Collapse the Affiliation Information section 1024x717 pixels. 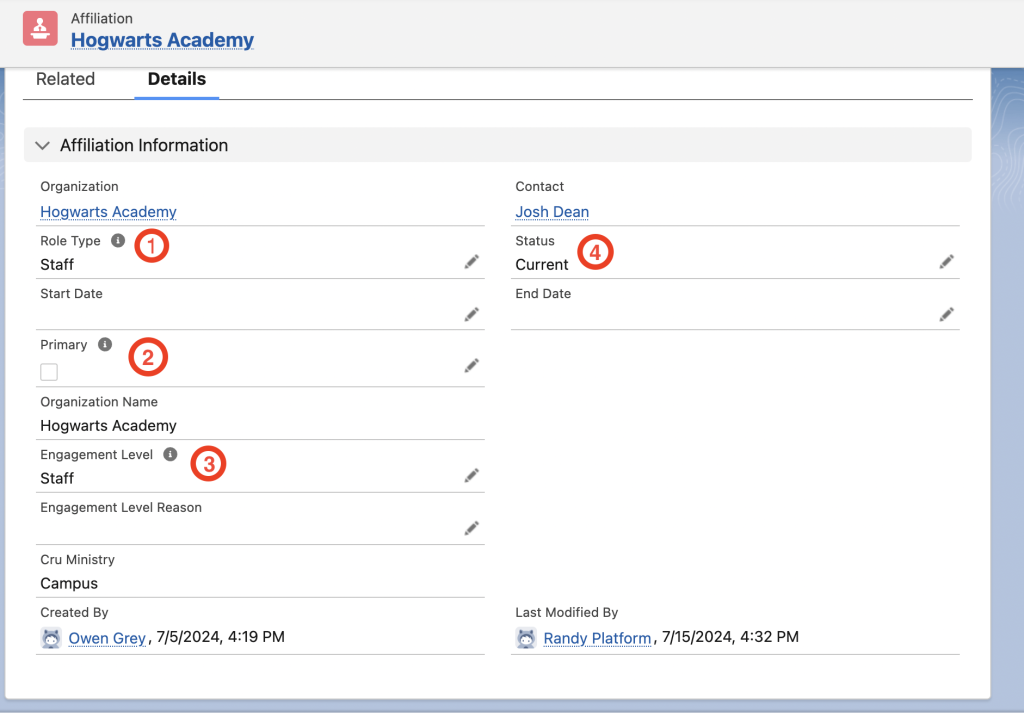click(x=42, y=145)
